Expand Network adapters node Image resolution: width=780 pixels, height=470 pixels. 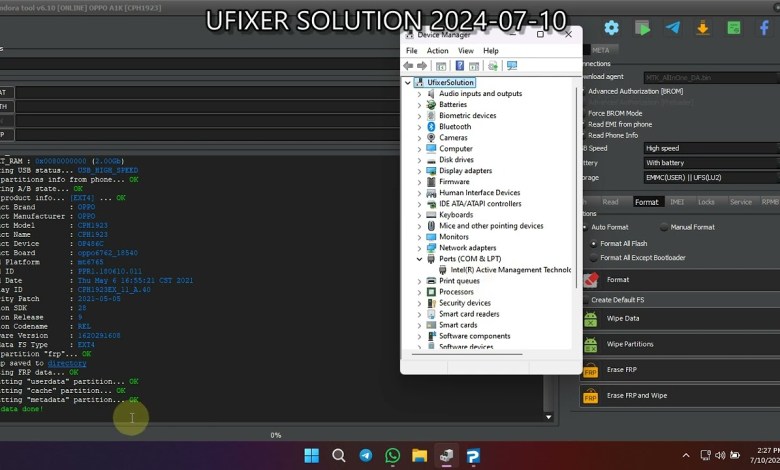tap(419, 248)
